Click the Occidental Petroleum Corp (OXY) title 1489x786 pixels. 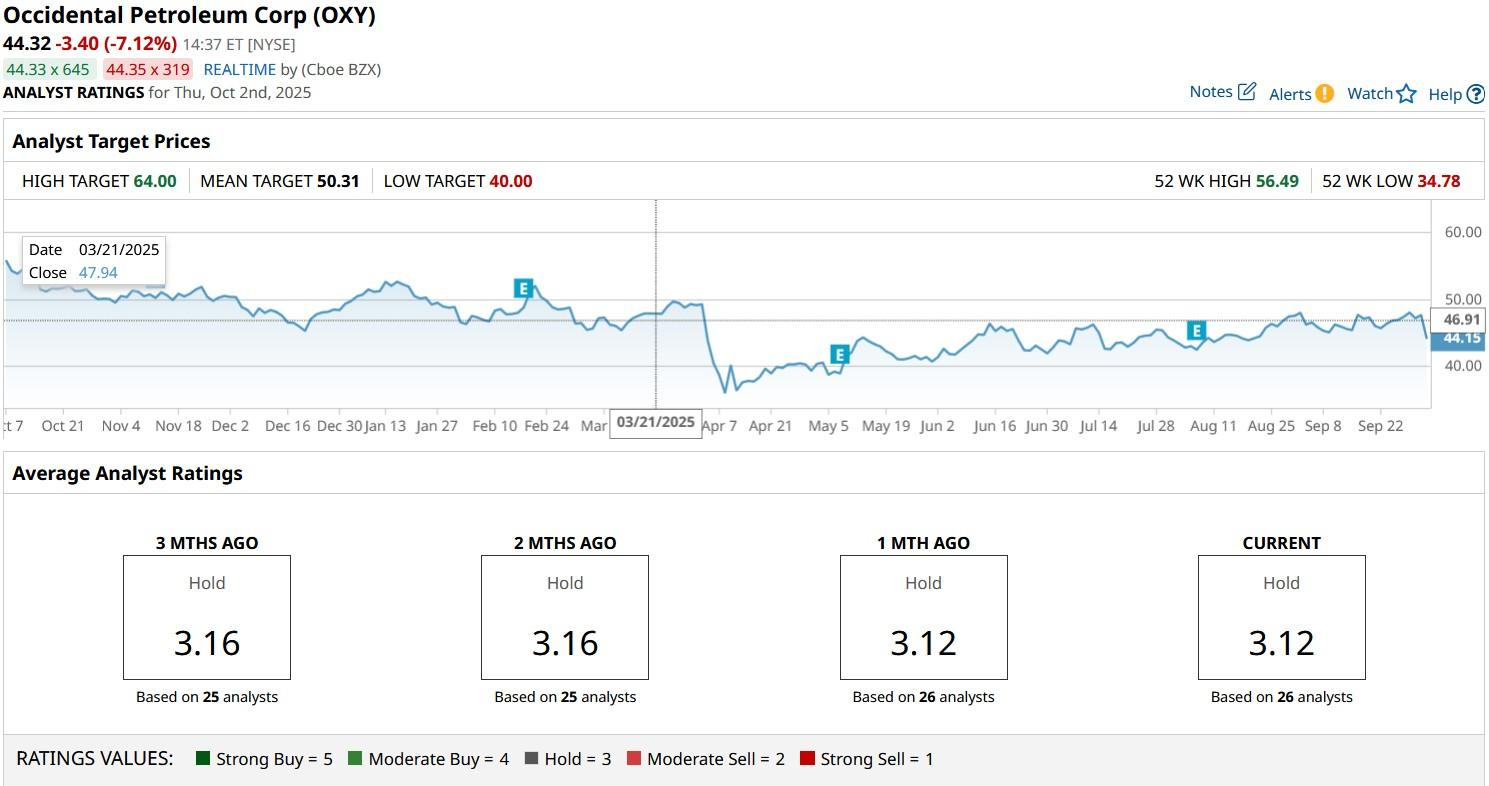coord(190,16)
